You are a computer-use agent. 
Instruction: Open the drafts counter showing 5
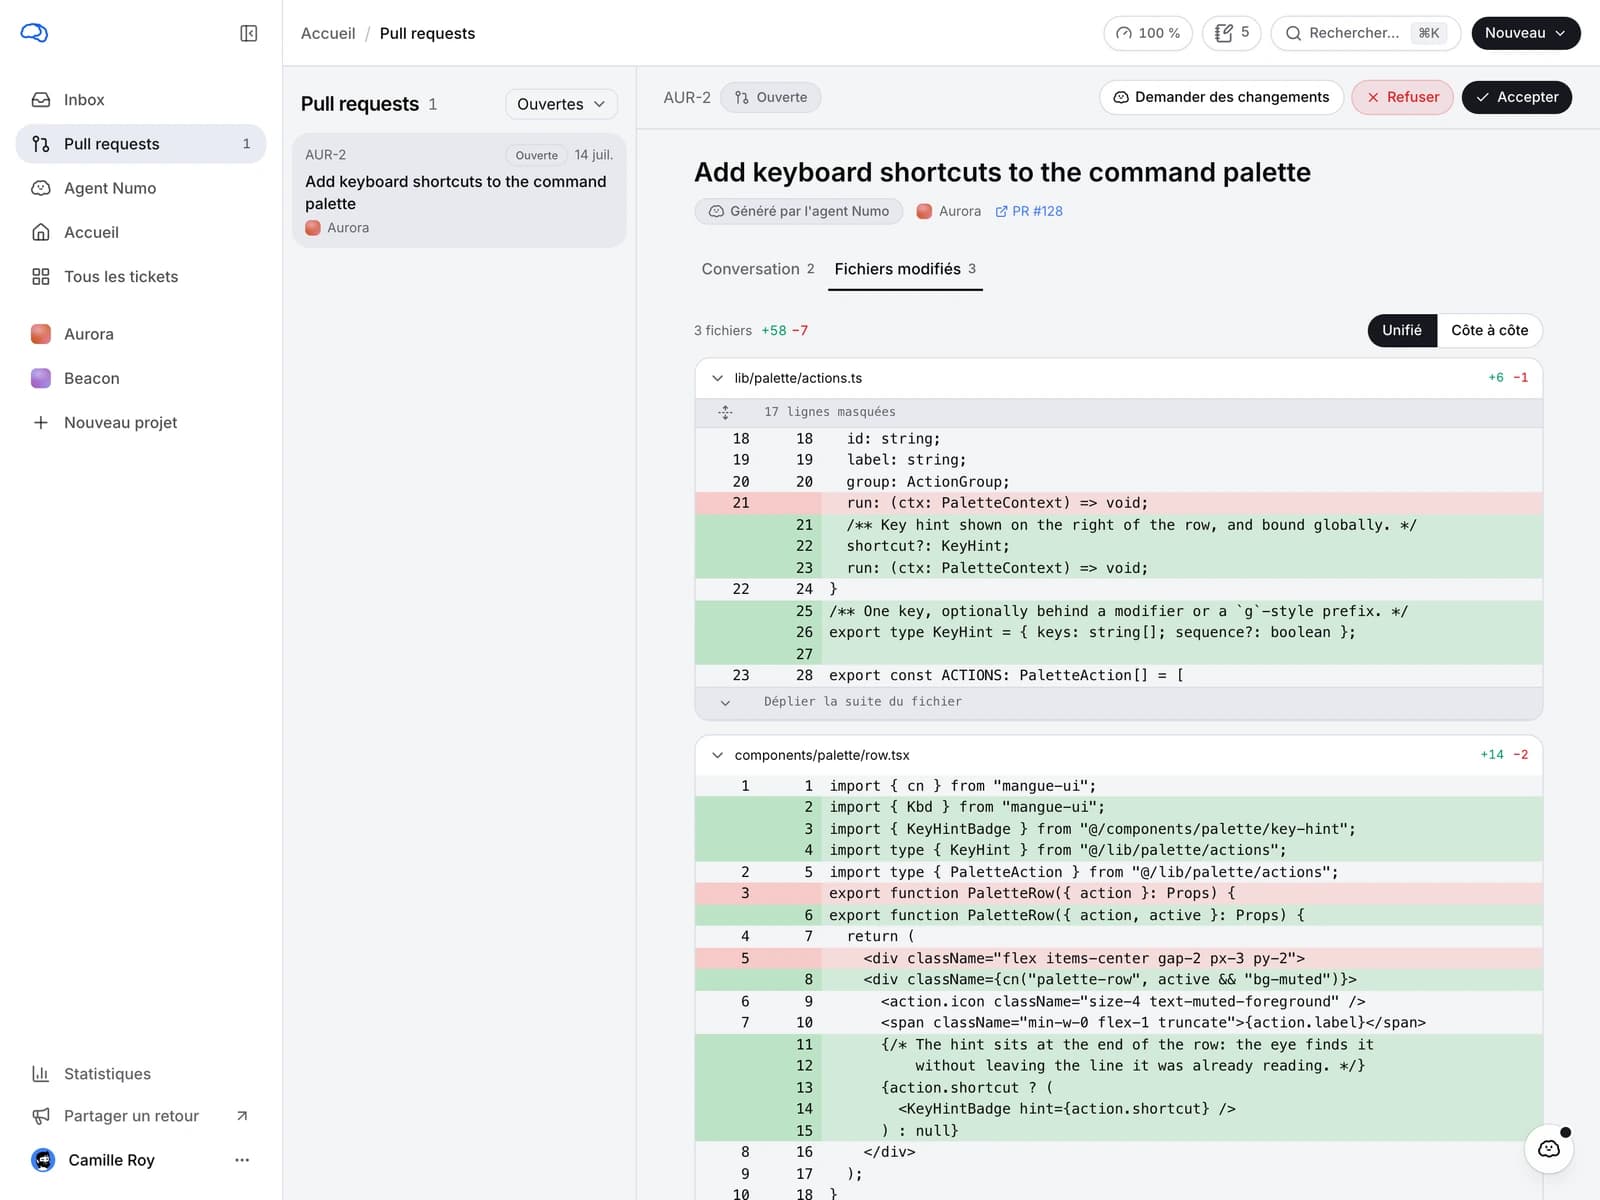[1231, 33]
